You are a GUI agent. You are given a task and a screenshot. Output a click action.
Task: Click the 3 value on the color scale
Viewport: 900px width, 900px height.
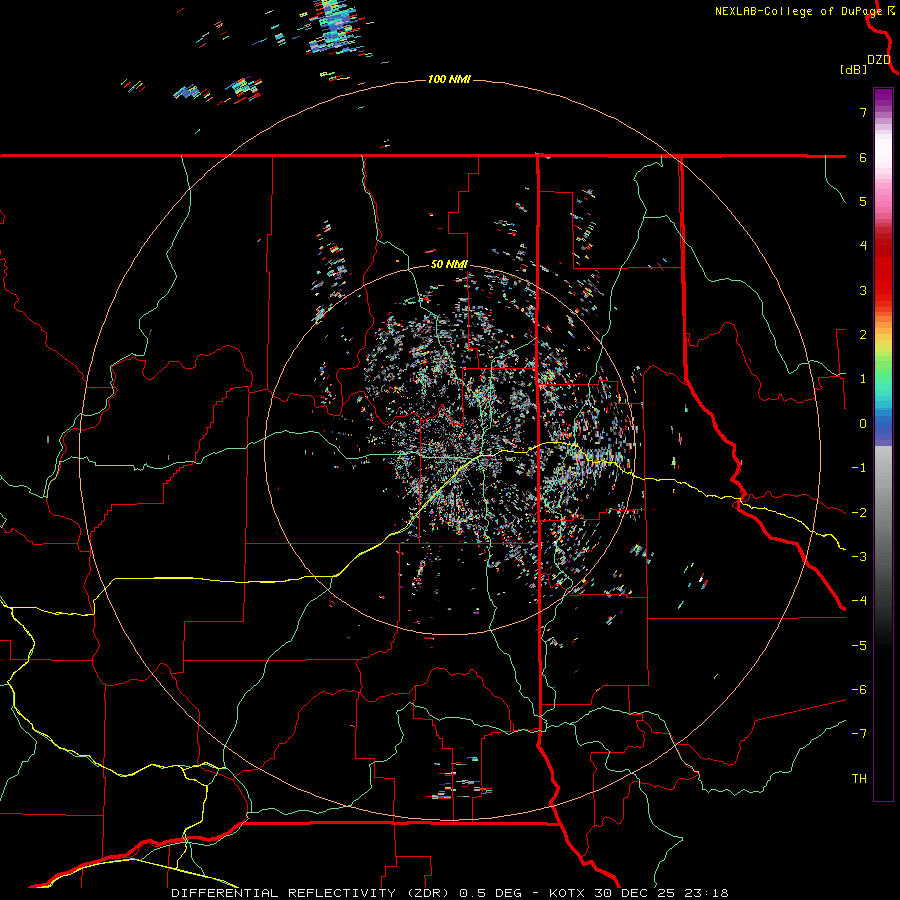[863, 290]
